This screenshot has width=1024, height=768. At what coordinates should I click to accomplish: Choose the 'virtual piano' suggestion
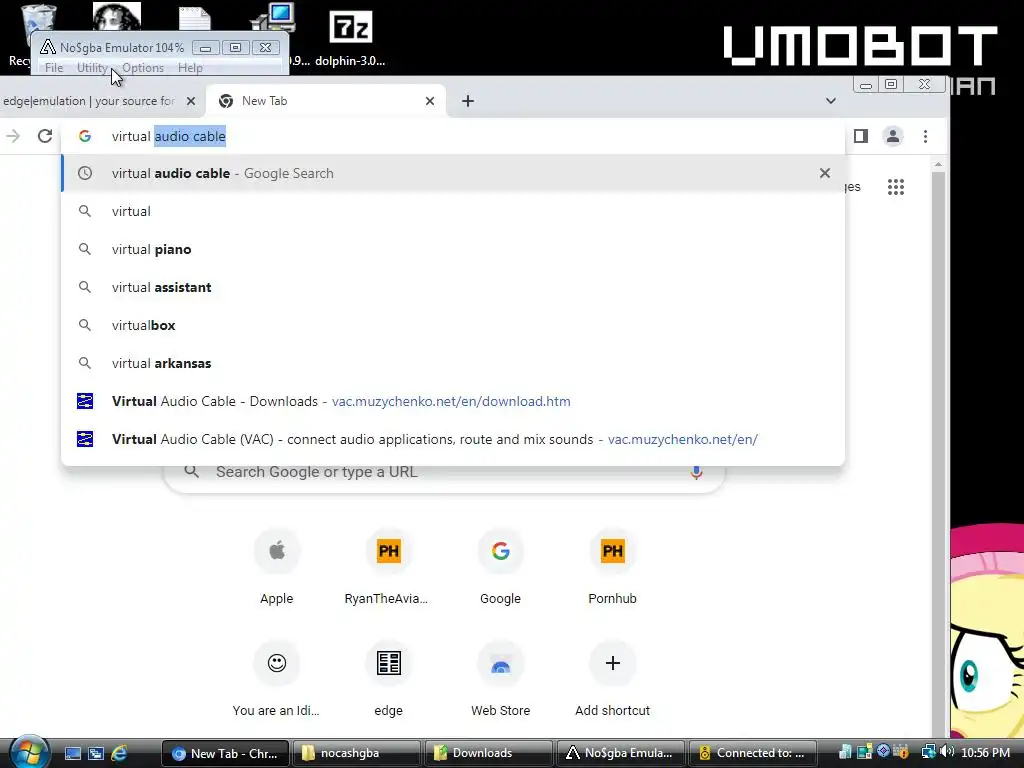pos(453,249)
